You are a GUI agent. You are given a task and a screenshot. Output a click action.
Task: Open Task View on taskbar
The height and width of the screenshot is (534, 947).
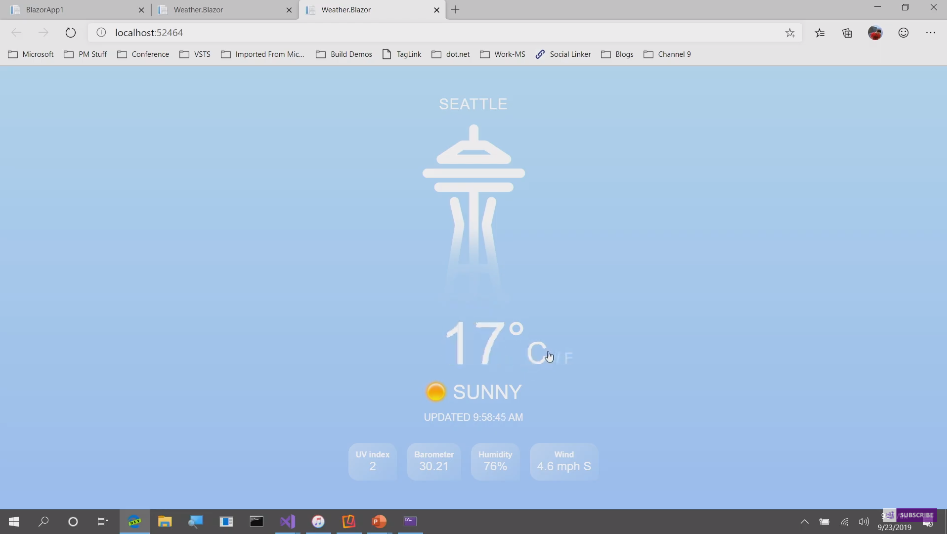click(103, 521)
